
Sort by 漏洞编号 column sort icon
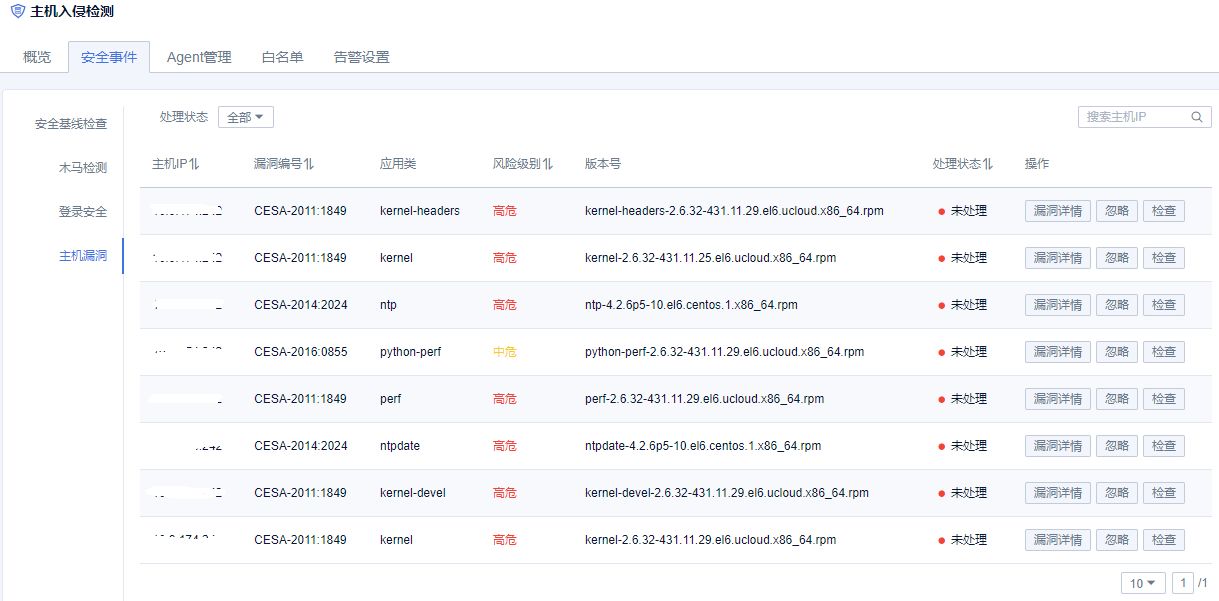pyautogui.click(x=309, y=164)
